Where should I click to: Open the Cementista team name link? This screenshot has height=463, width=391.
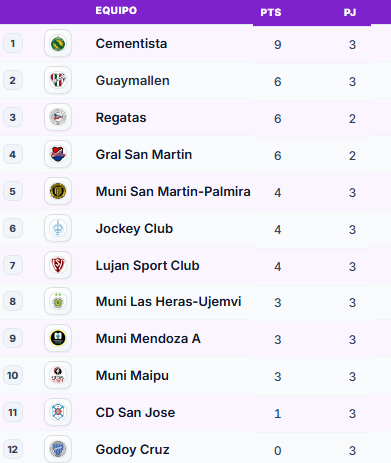tap(131, 44)
